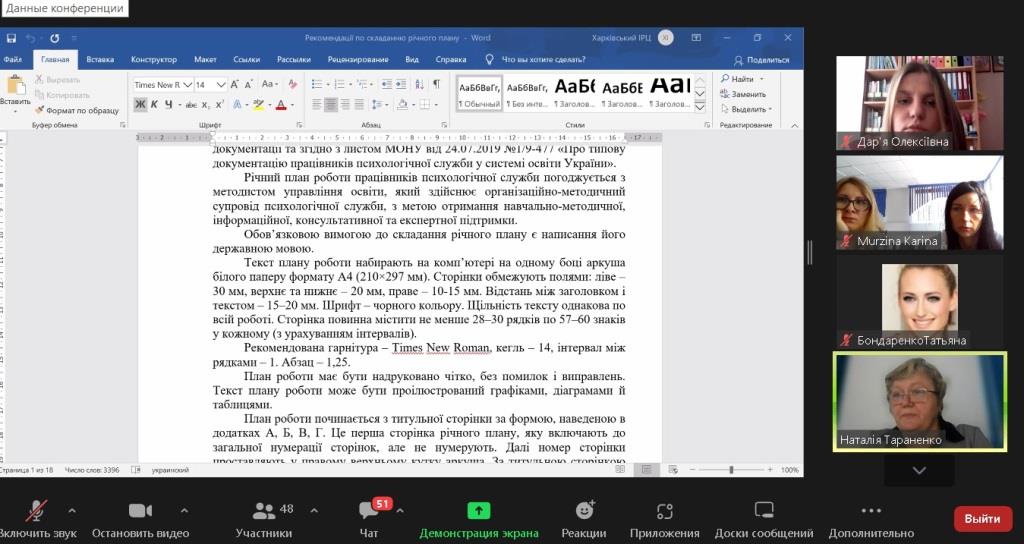Unmute microphone (Включить звук)
The height and width of the screenshot is (544, 1024).
[36, 520]
